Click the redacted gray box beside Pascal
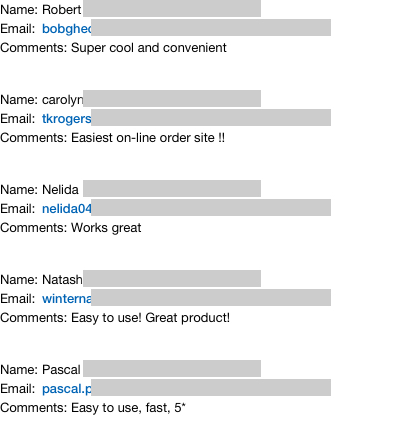The height and width of the screenshot is (440, 400). 172,368
